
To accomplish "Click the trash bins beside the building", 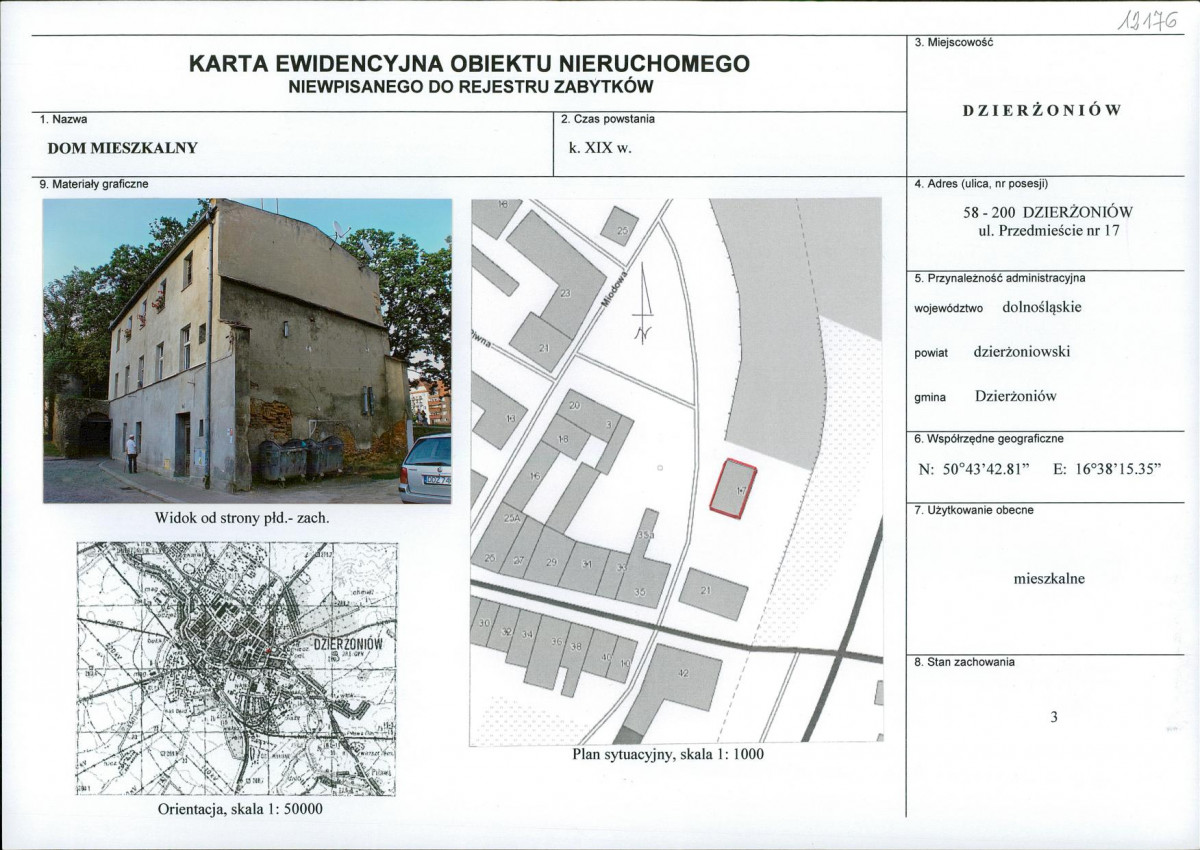I will tap(298, 457).
